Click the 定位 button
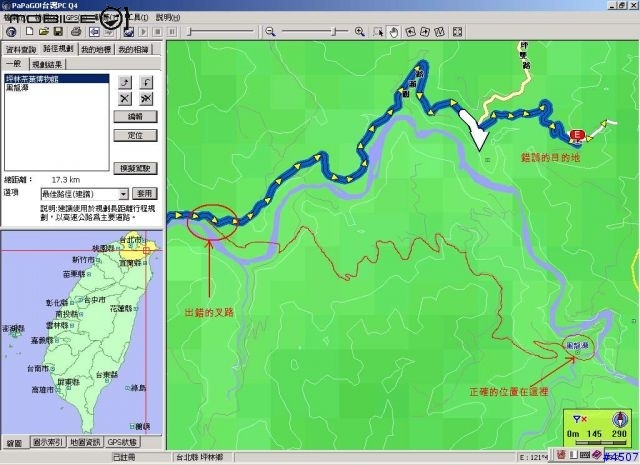This screenshot has height=465, width=640. click(x=135, y=135)
